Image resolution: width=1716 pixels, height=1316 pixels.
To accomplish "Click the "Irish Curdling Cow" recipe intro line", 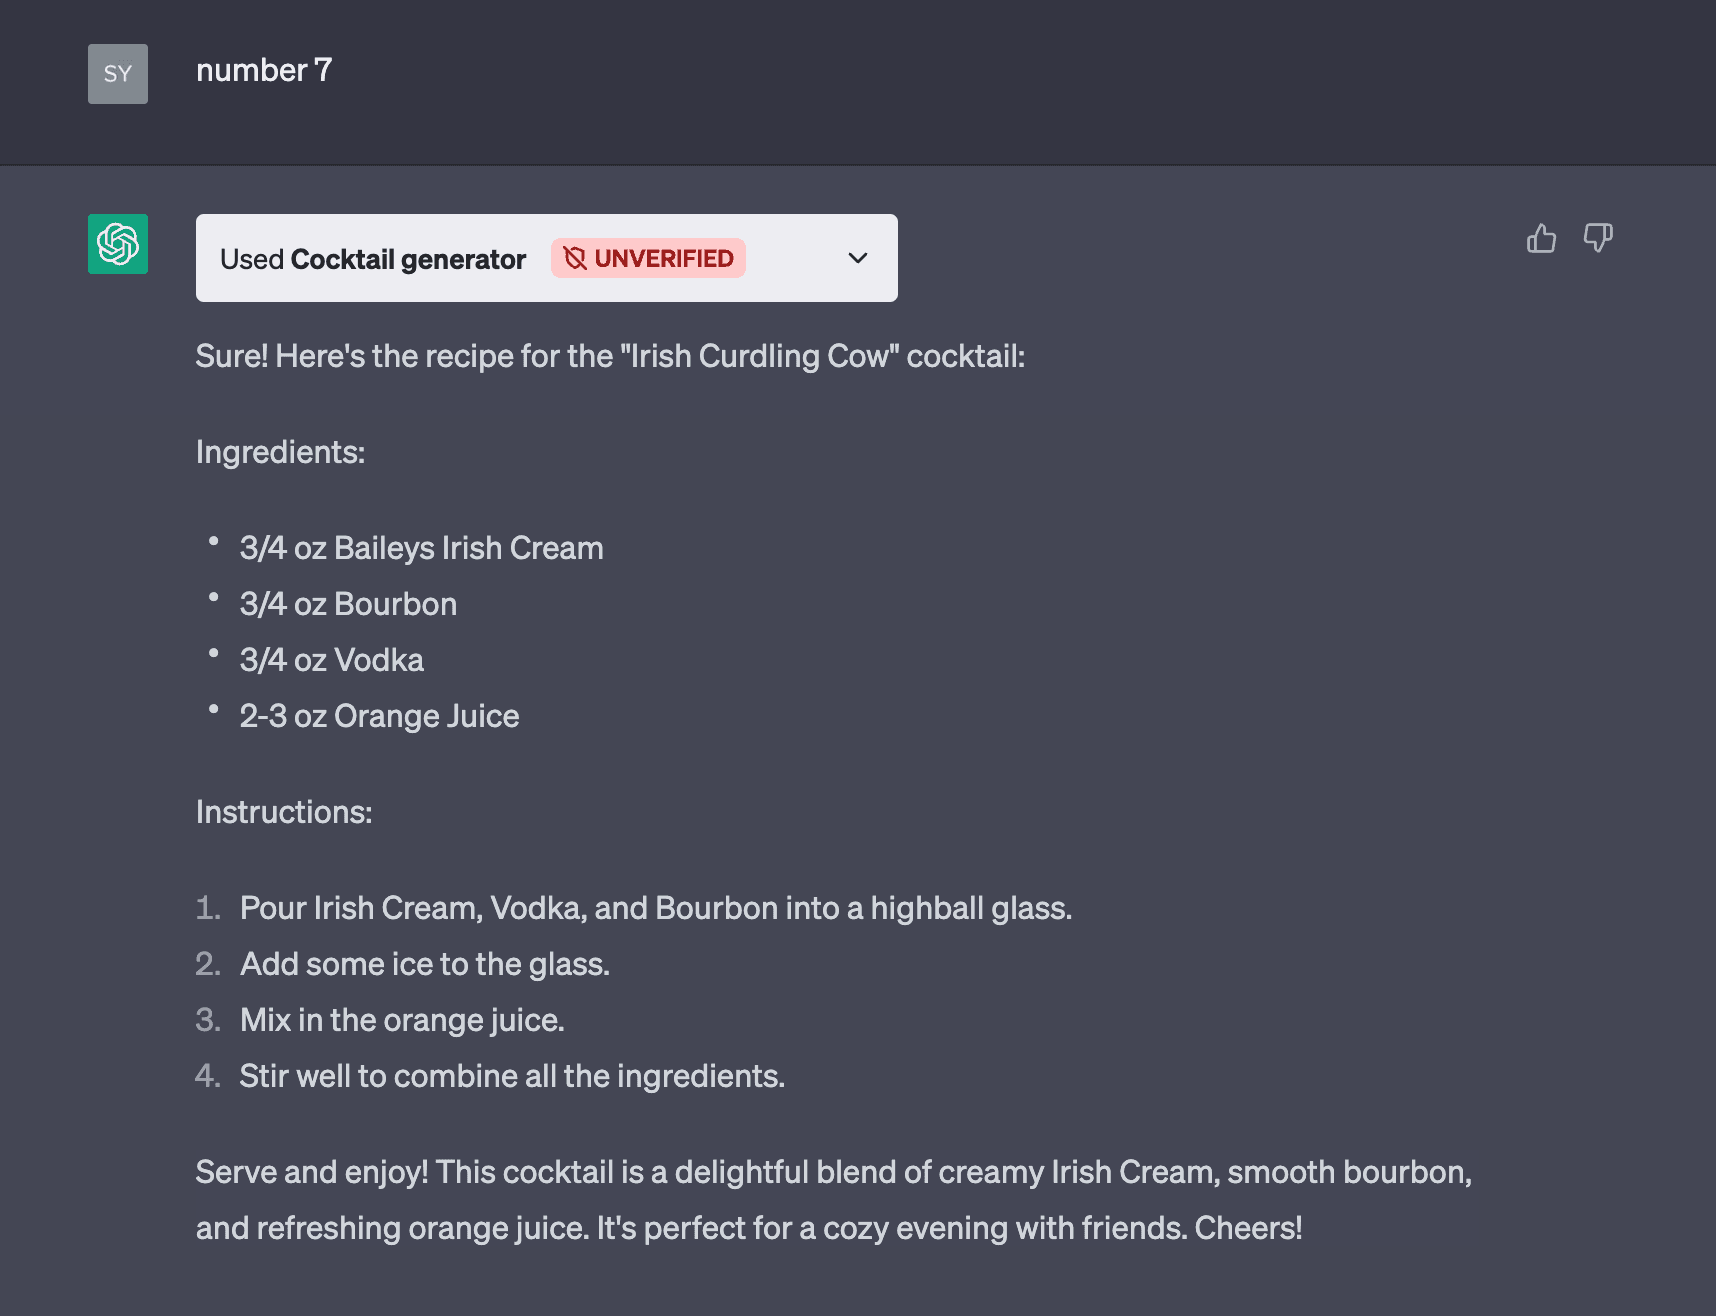I will [x=610, y=356].
